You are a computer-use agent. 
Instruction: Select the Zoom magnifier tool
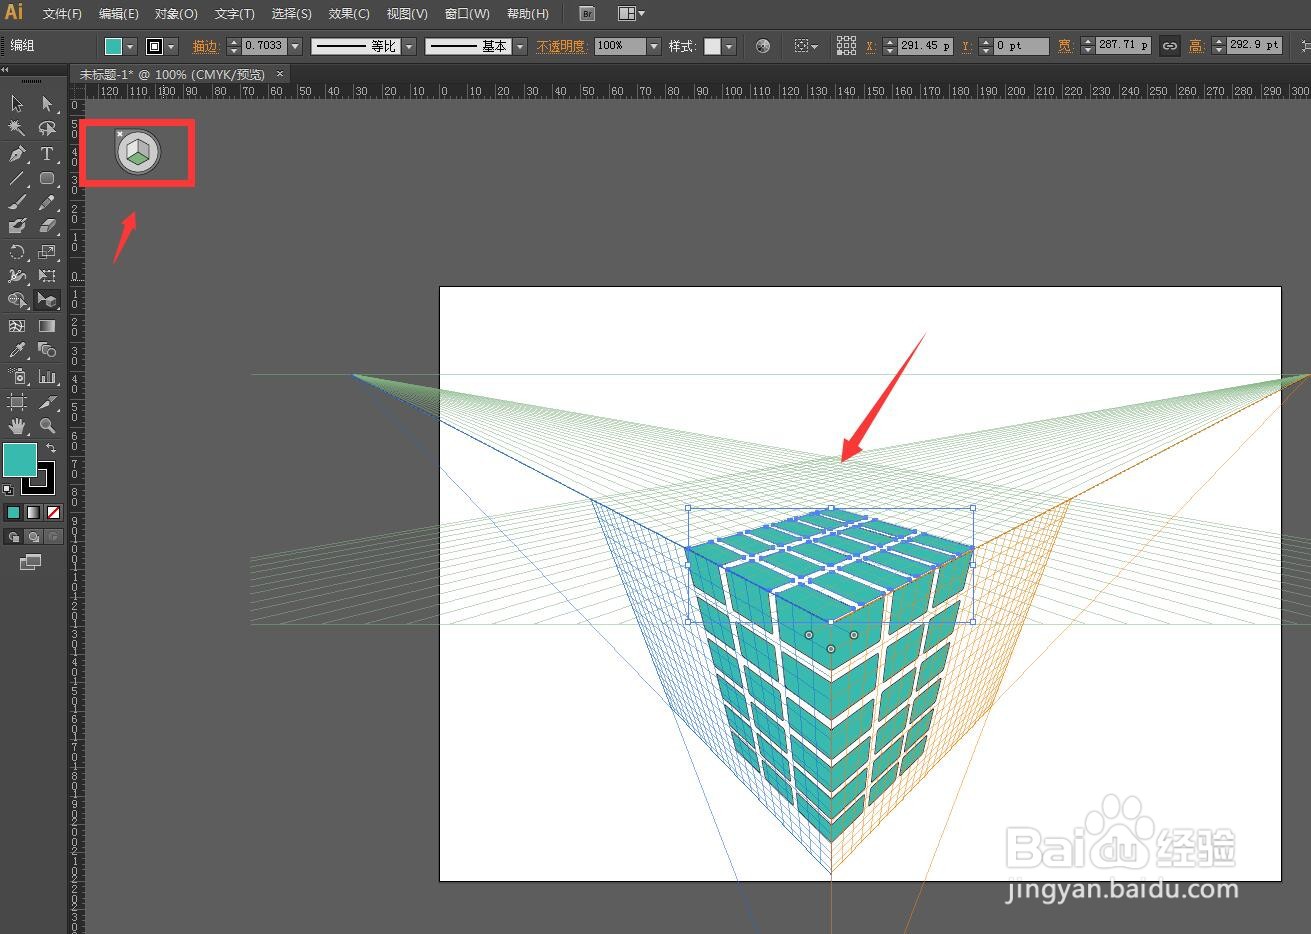click(47, 426)
